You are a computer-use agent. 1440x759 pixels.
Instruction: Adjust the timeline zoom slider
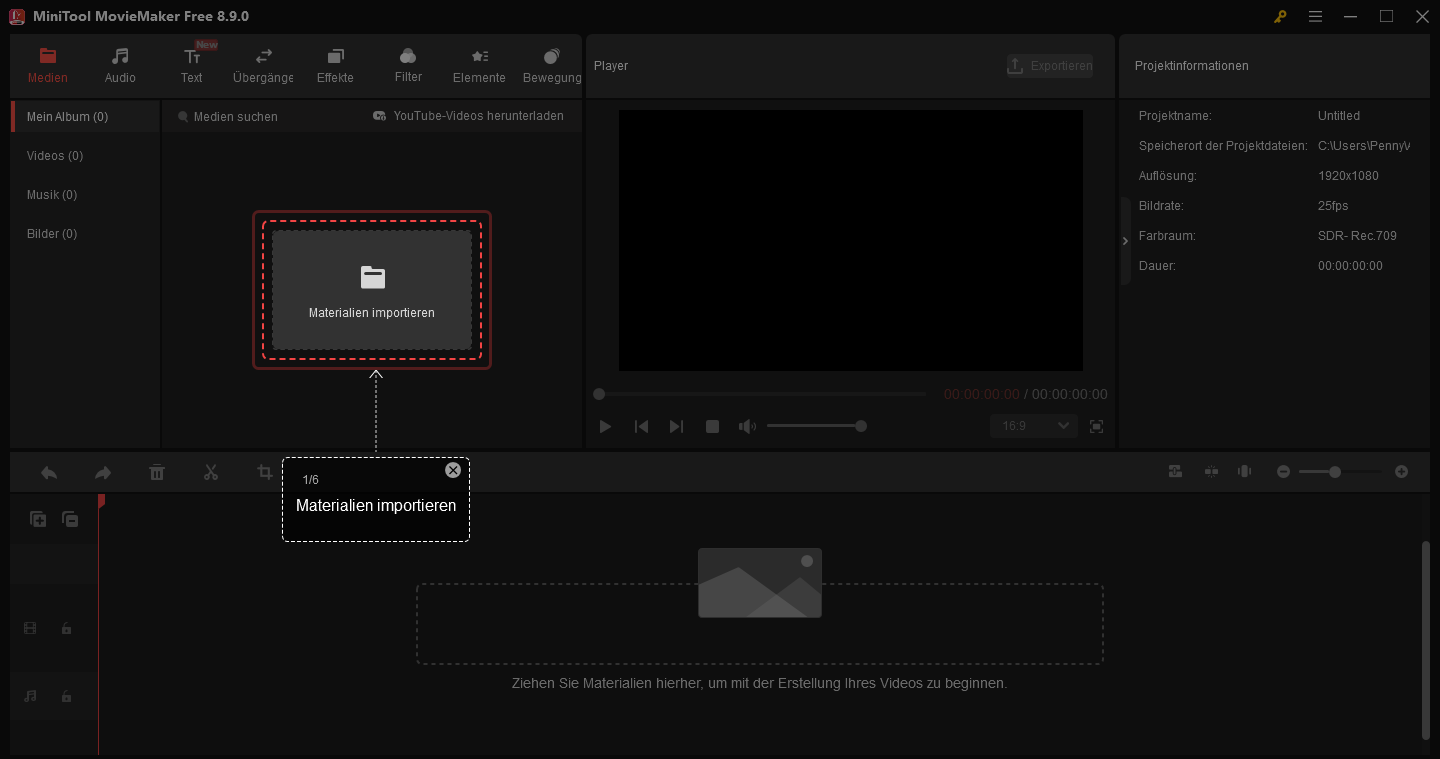pyautogui.click(x=1339, y=472)
